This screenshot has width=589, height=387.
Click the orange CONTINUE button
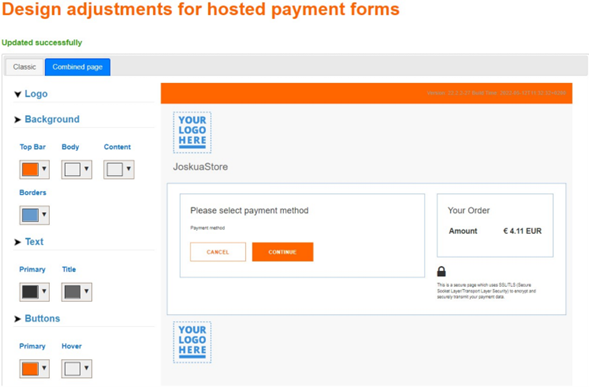pyautogui.click(x=282, y=252)
